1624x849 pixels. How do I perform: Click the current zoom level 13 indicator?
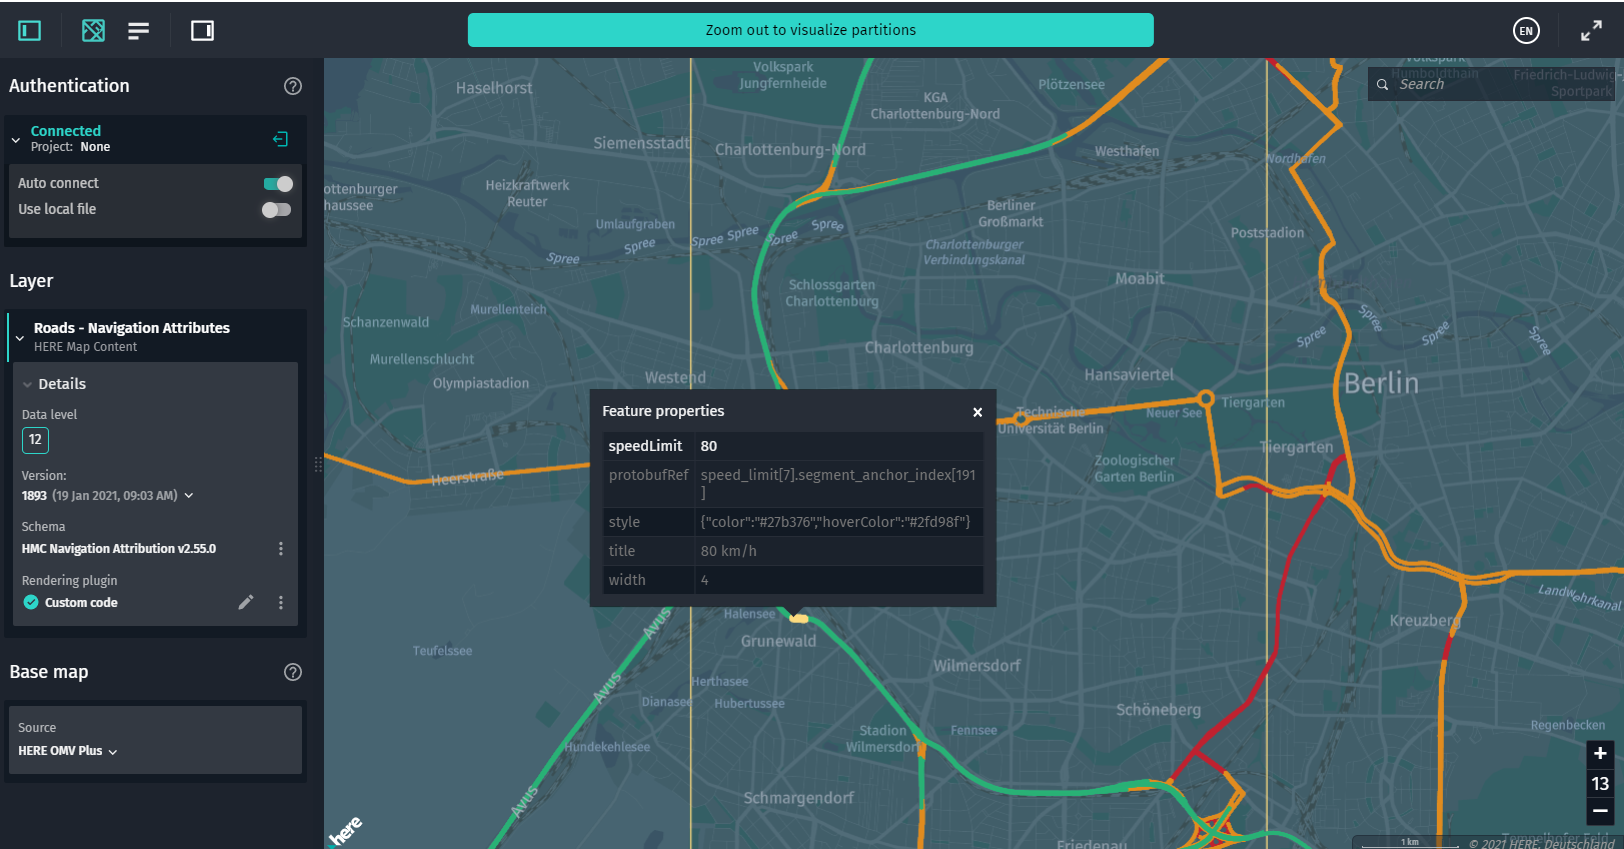(x=1600, y=783)
